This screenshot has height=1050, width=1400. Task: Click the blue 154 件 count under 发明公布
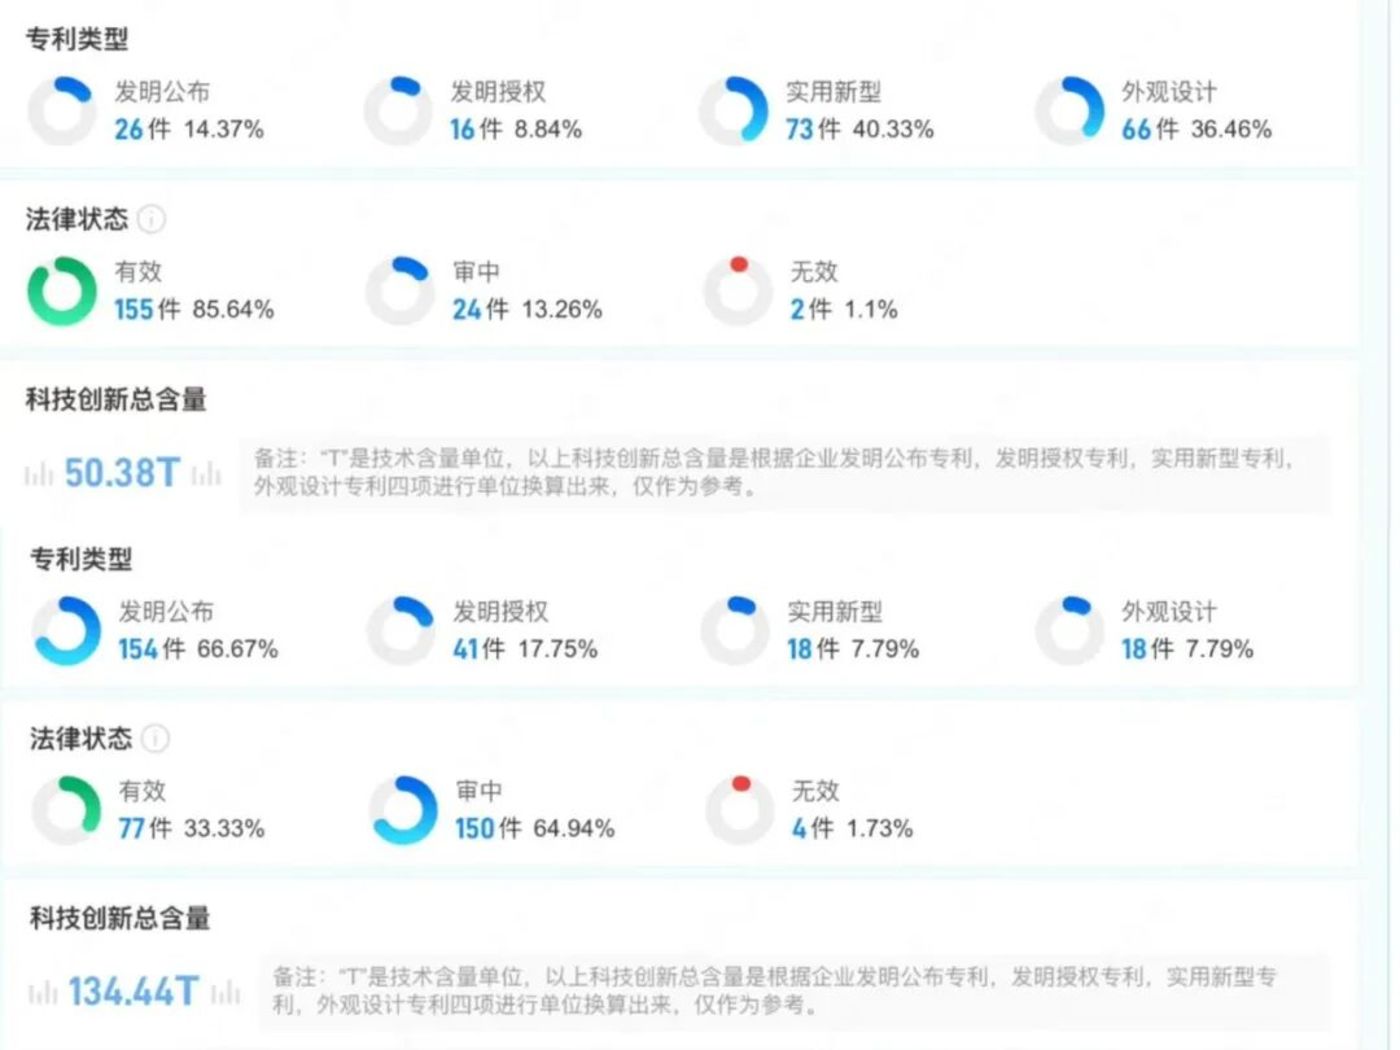140,649
